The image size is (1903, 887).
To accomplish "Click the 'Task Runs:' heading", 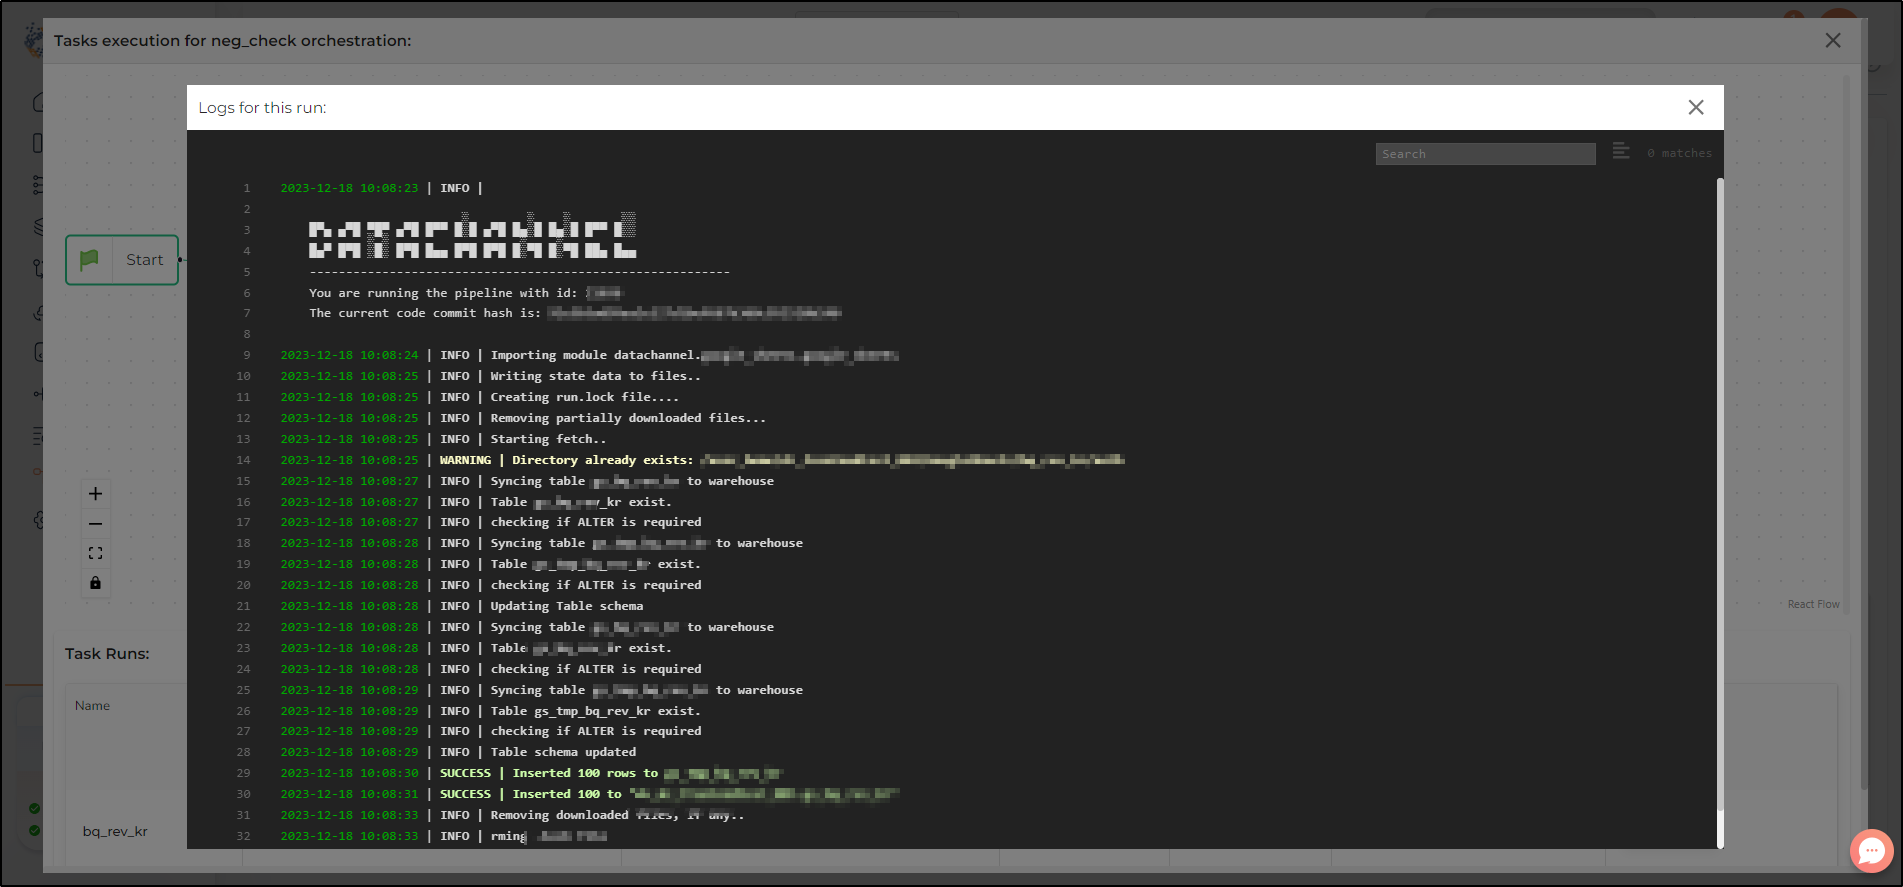I will 107,653.
